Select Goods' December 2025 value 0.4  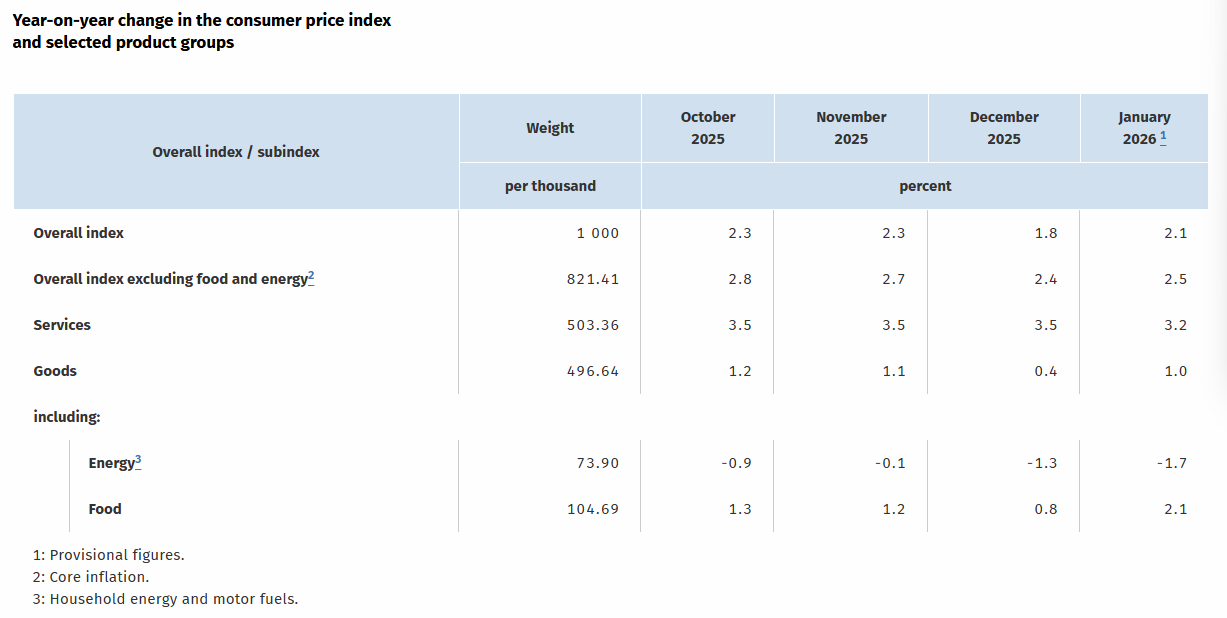pos(1045,371)
